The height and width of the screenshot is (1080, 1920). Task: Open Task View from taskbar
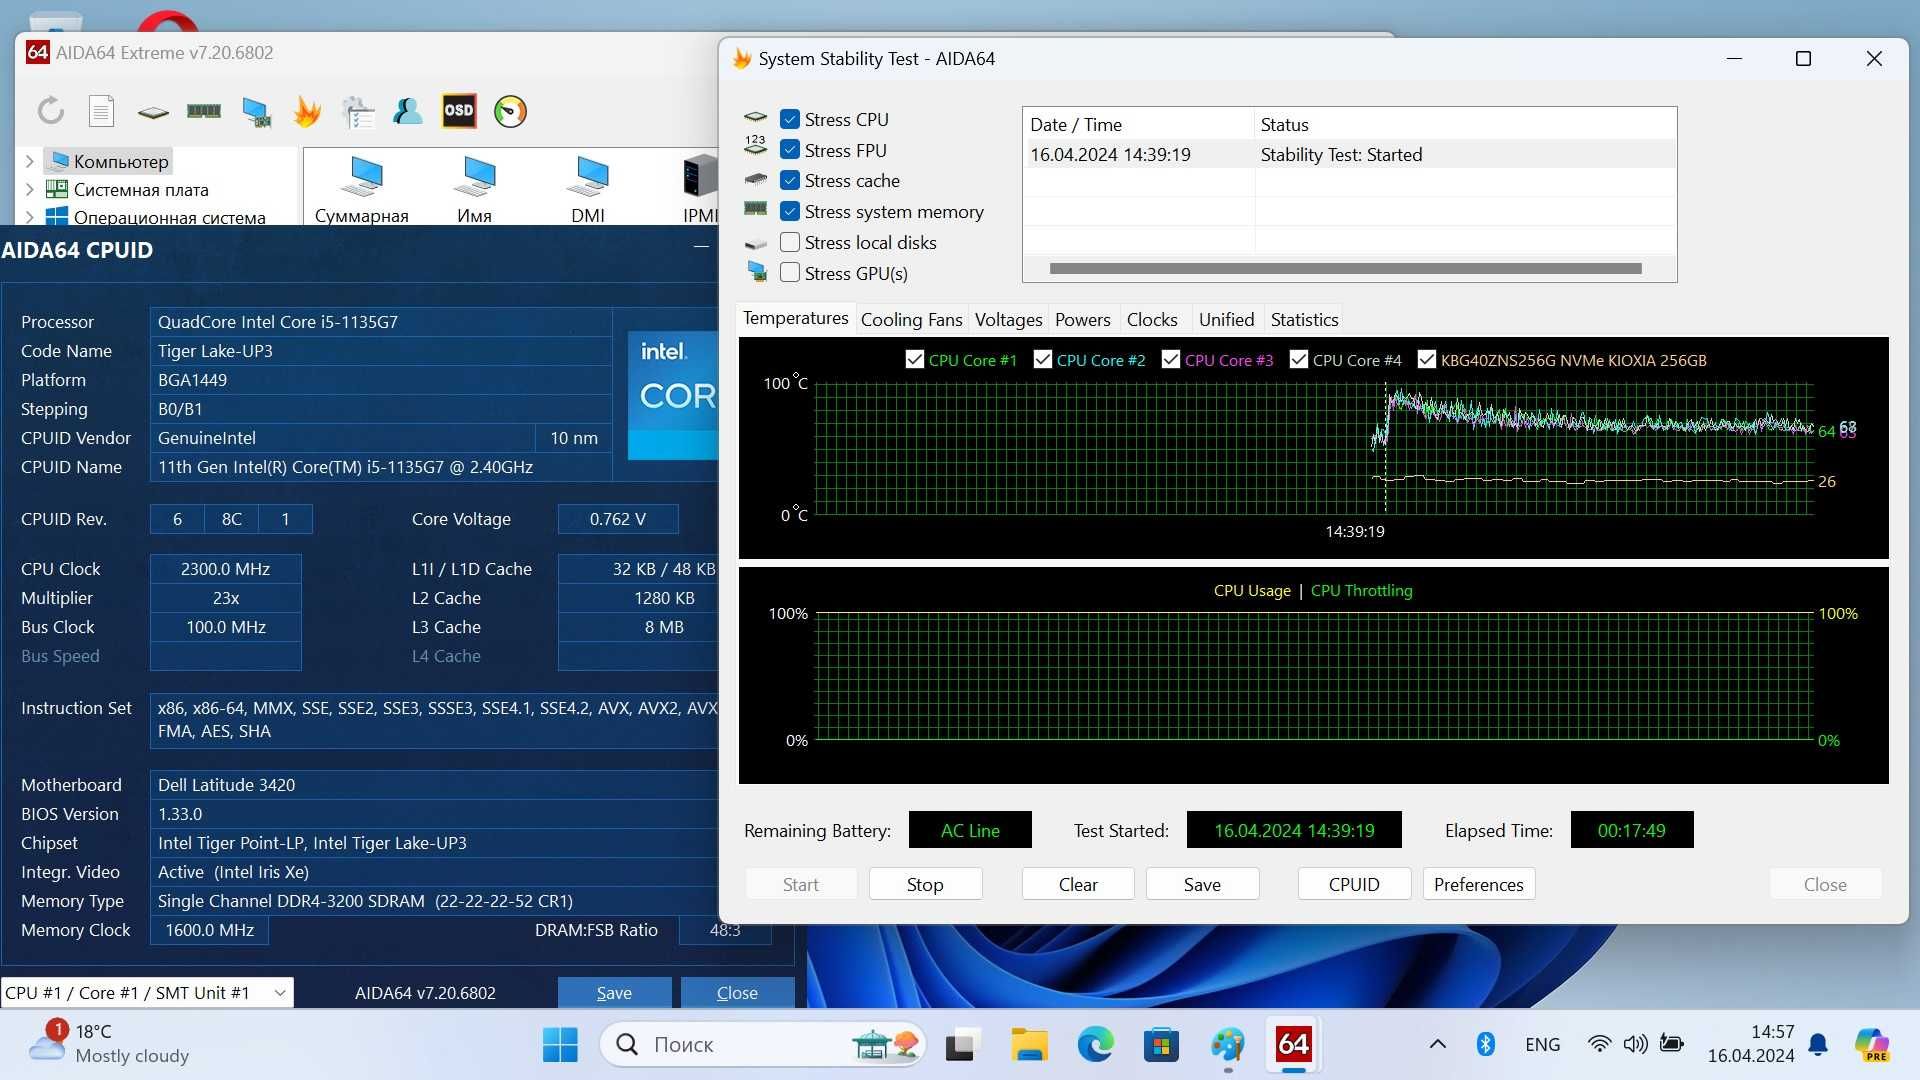961,1045
